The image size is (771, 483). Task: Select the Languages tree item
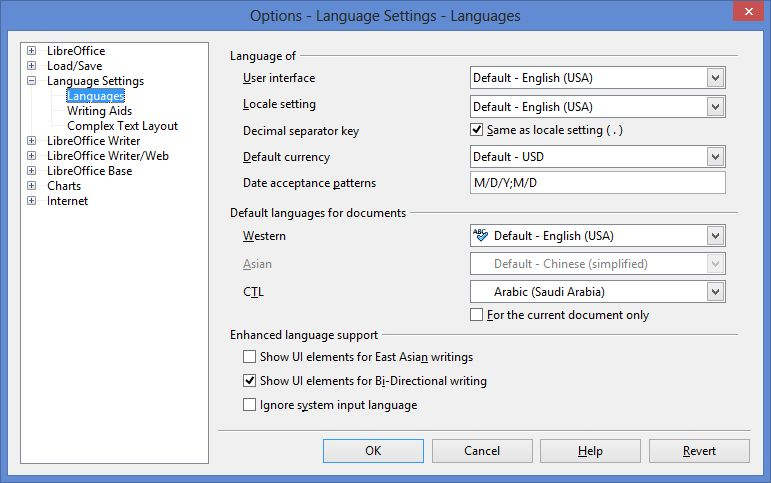pyautogui.click(x=96, y=96)
